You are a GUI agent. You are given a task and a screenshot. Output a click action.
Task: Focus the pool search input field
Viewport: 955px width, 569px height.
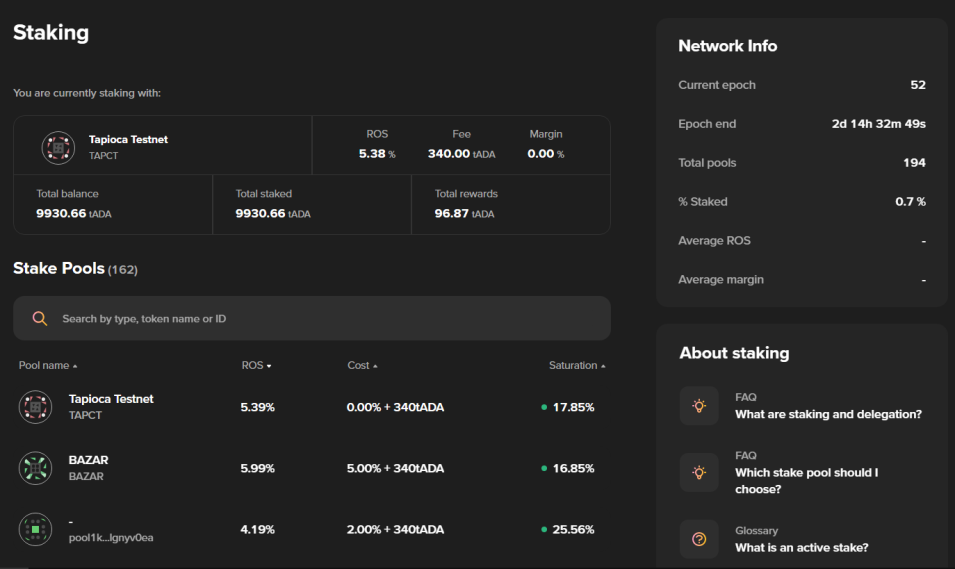click(x=312, y=318)
